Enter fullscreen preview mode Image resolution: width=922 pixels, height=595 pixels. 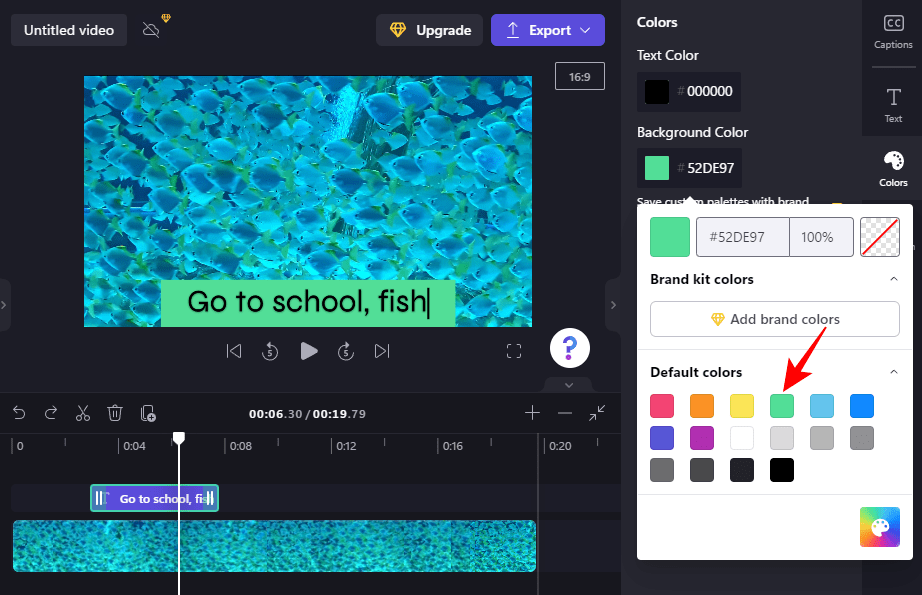pos(514,351)
